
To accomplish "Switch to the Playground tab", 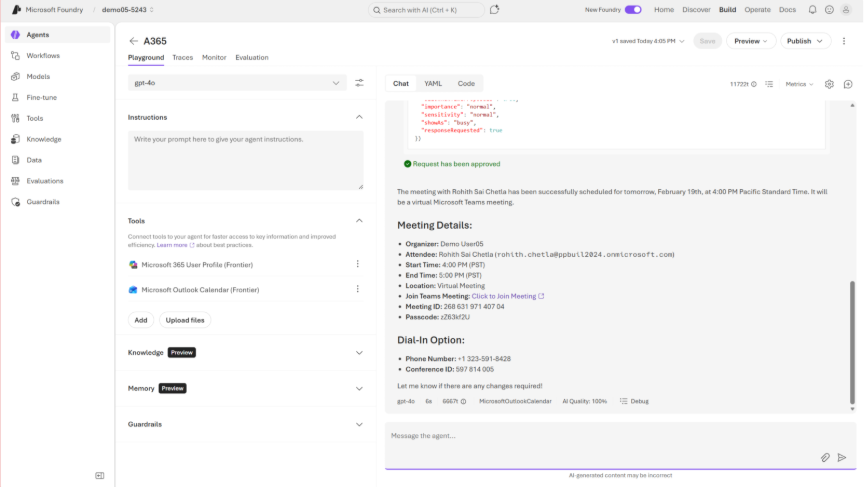I will click(x=146, y=57).
